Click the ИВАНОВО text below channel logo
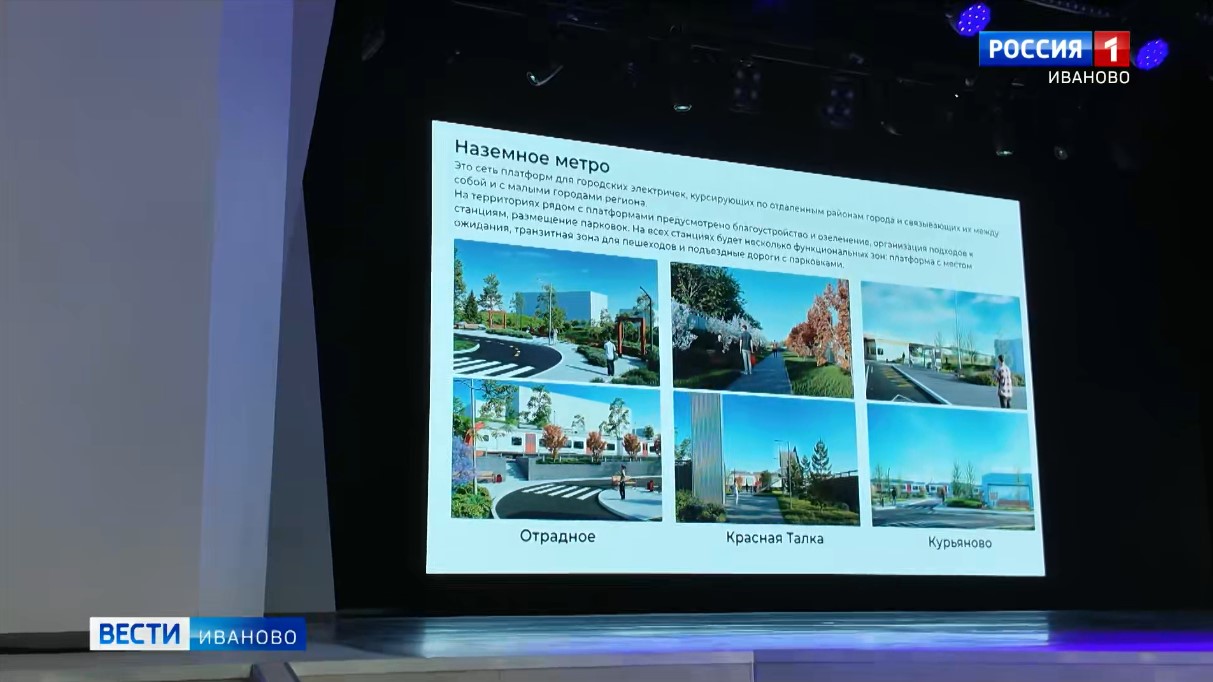1213x682 pixels. (1088, 77)
